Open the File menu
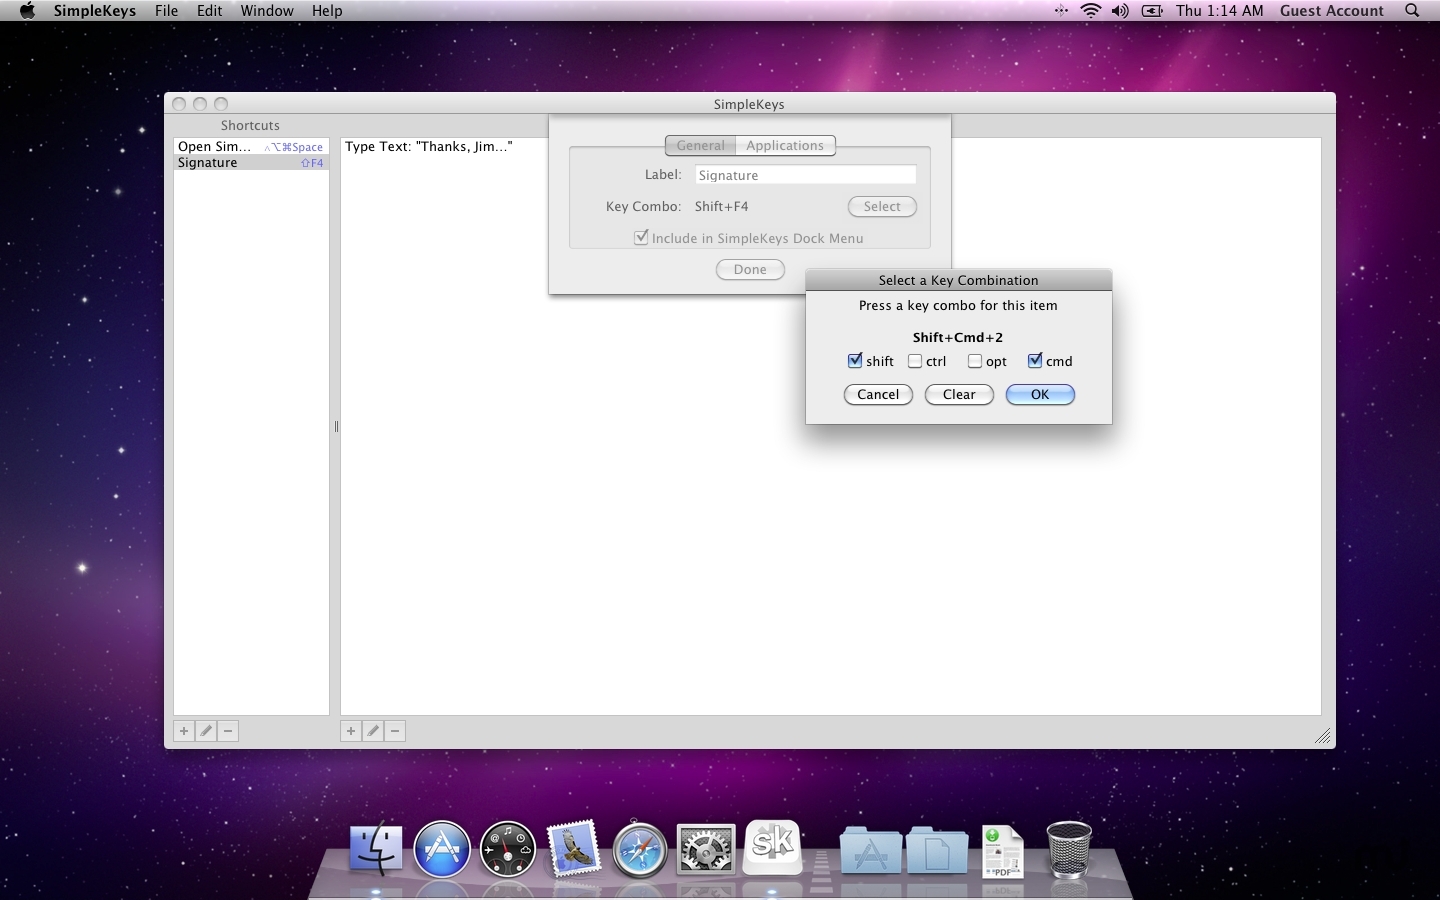The image size is (1440, 900). [166, 11]
